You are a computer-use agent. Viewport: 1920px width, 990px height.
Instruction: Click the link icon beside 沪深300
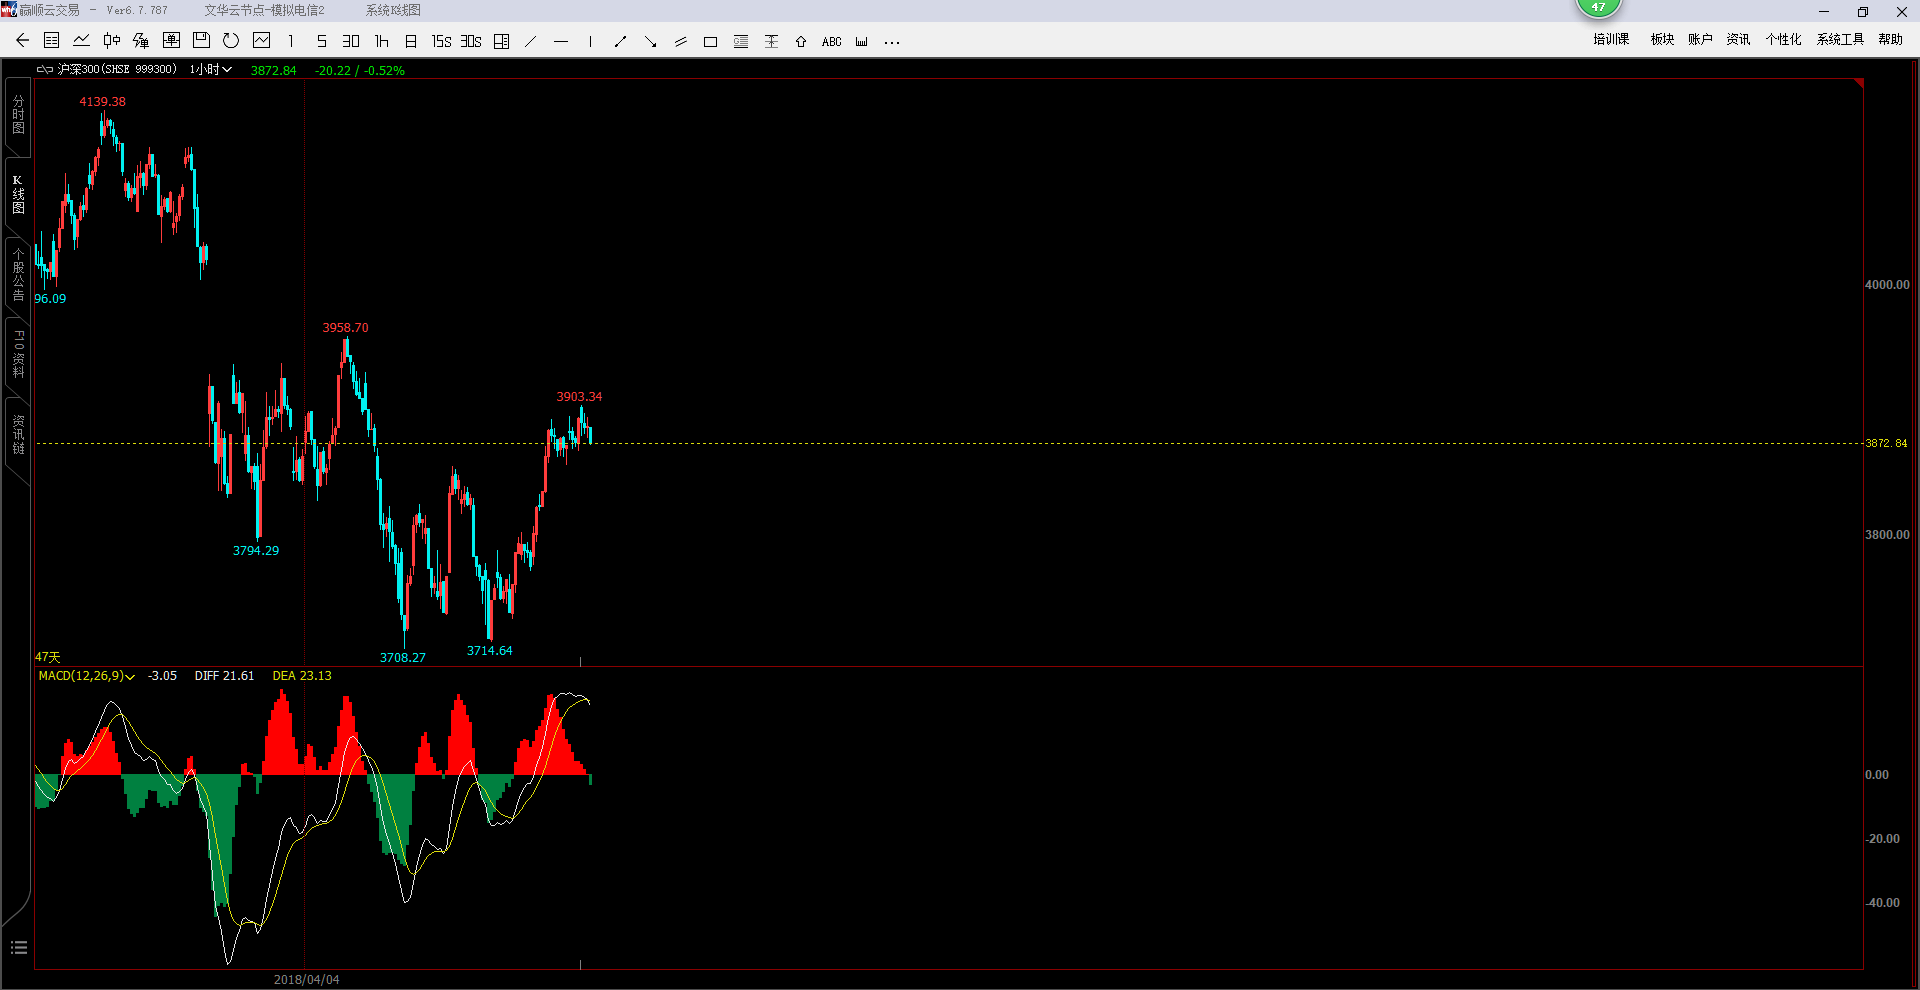point(45,70)
